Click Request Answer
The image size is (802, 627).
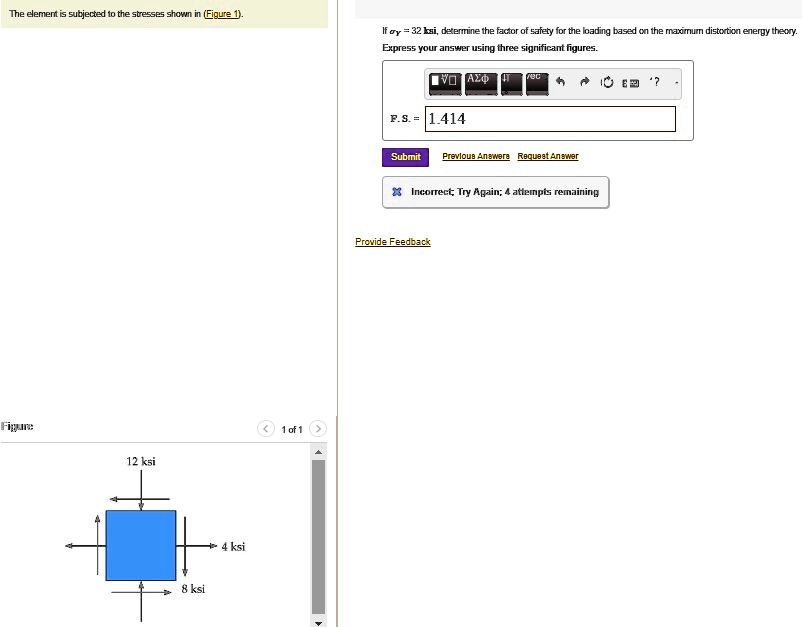[x=547, y=156]
